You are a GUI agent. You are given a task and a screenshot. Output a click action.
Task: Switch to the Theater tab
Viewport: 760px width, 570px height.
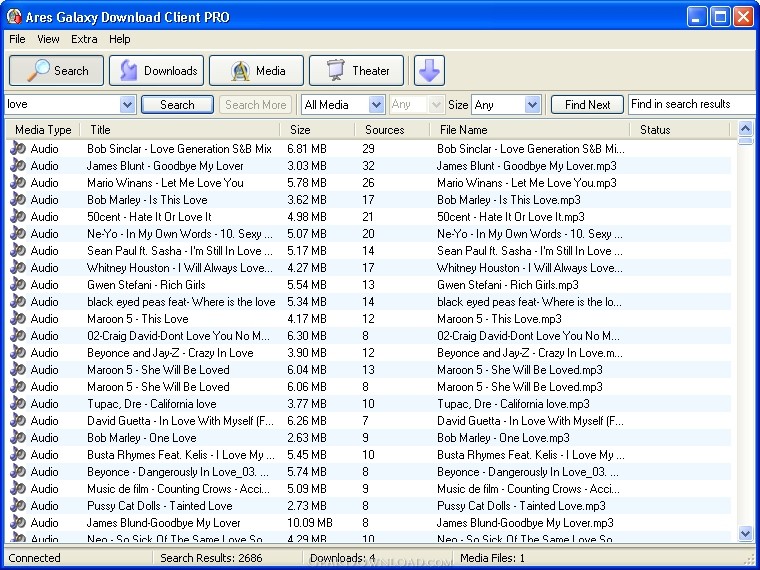(x=356, y=70)
